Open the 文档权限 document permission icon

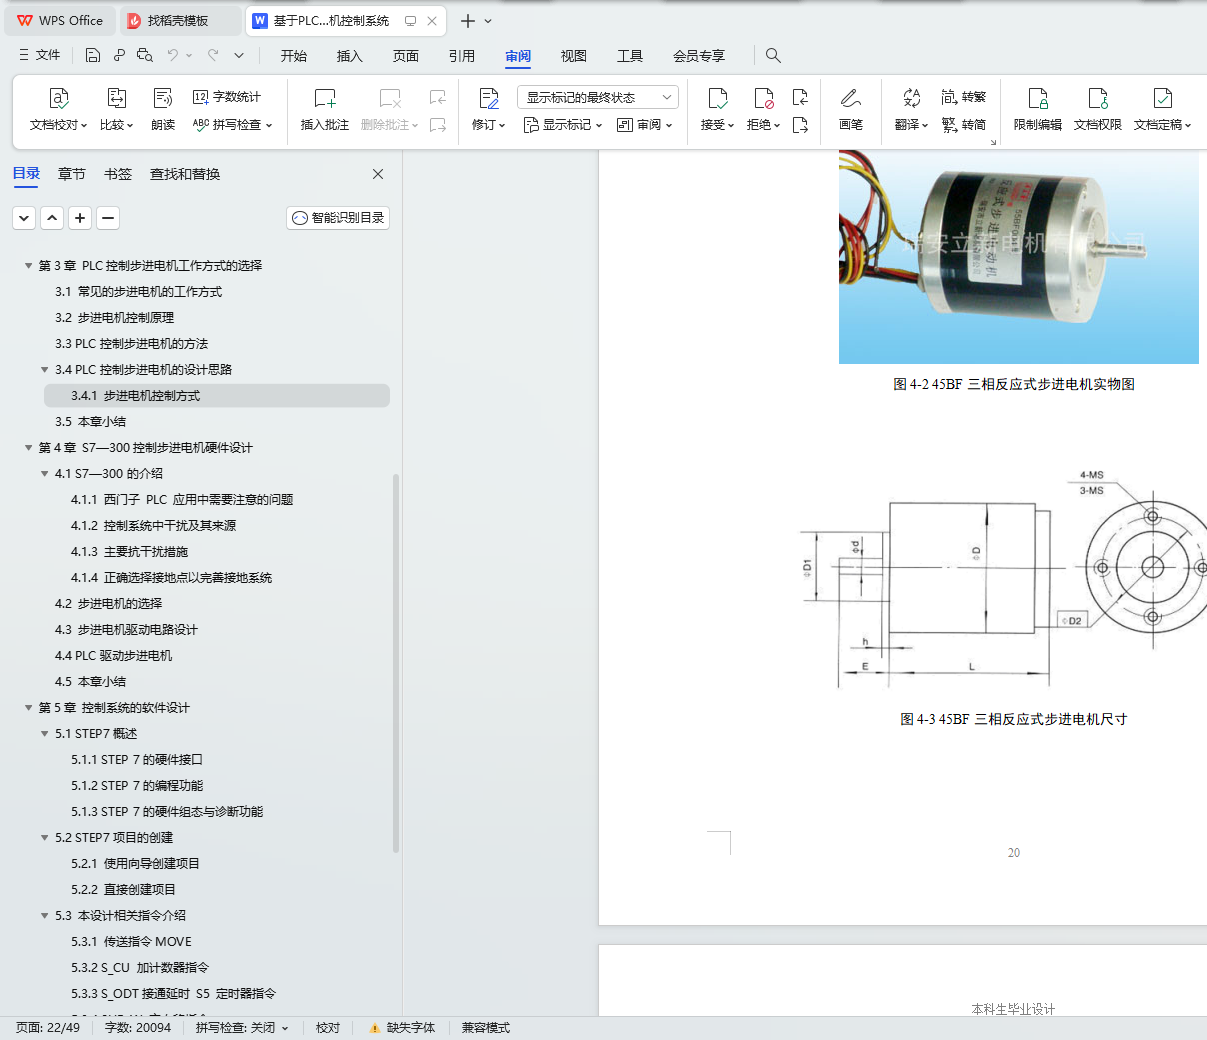tap(1098, 98)
